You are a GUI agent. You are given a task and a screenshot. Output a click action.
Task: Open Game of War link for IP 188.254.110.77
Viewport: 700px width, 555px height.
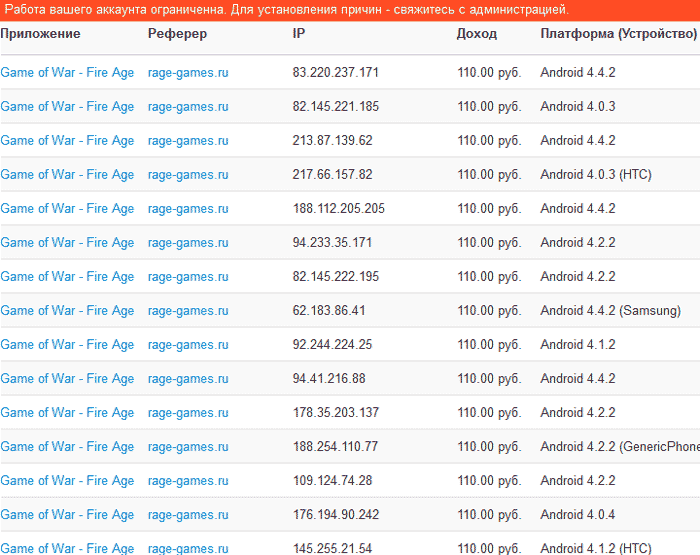[x=67, y=447]
